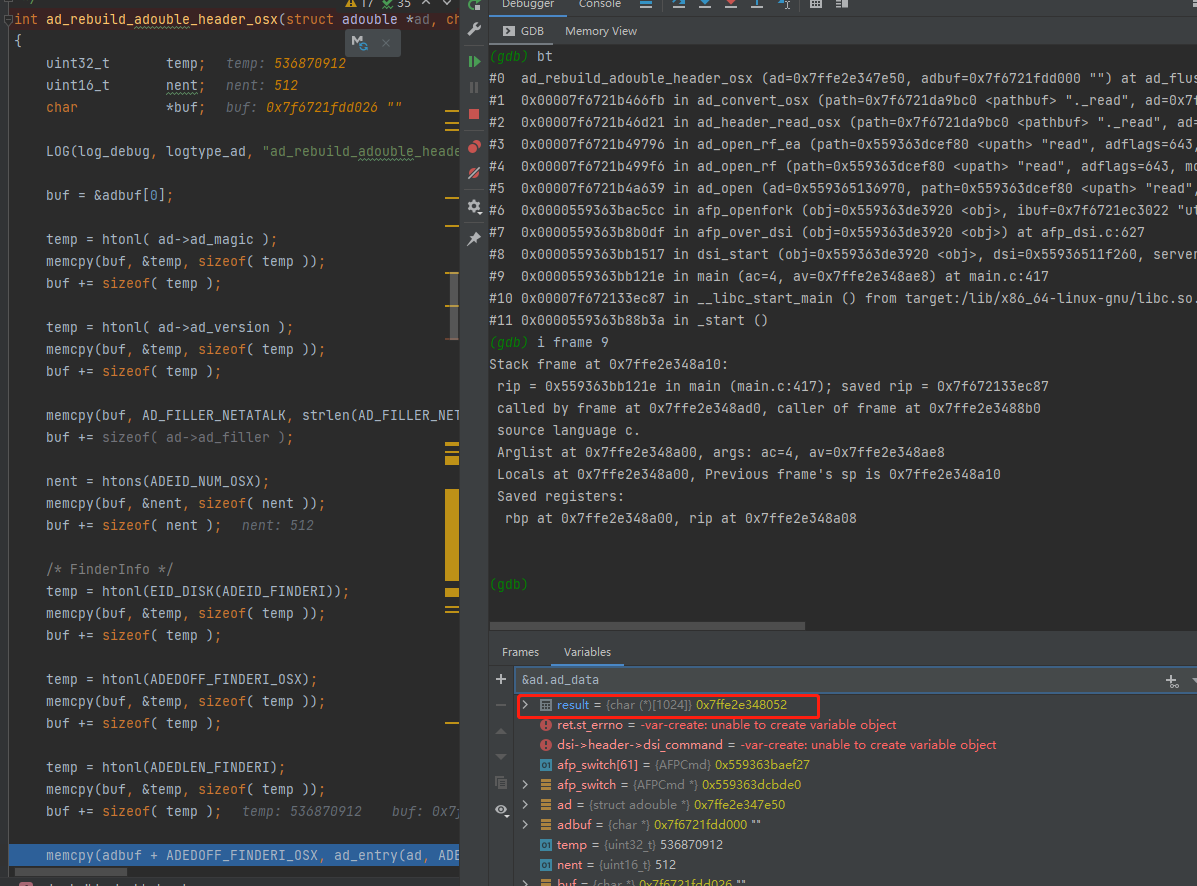Select the temp uint32_t variable row
This screenshot has height=886, width=1197.
point(857,845)
